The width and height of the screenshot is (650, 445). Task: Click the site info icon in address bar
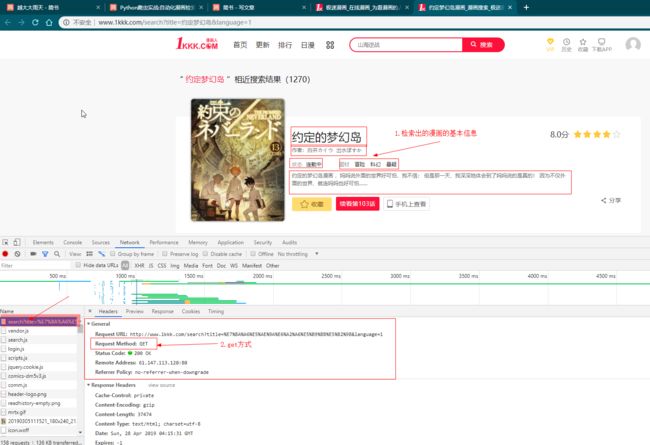(66, 22)
